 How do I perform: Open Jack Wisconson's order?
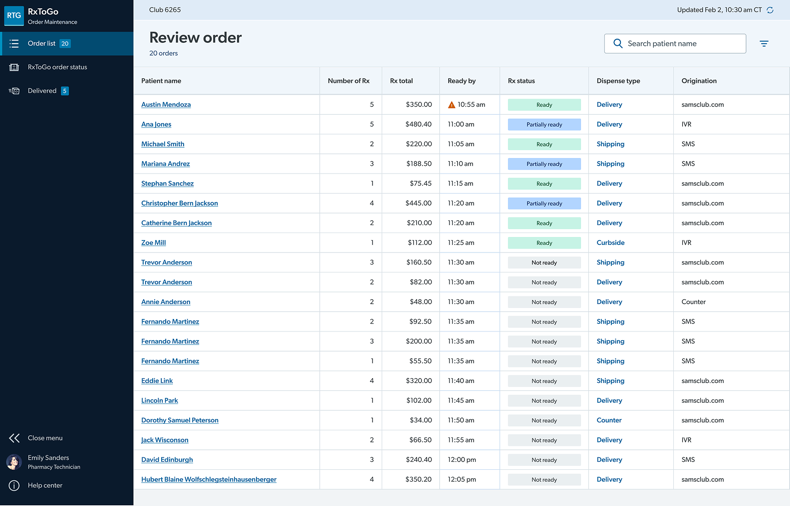pyautogui.click(x=165, y=440)
